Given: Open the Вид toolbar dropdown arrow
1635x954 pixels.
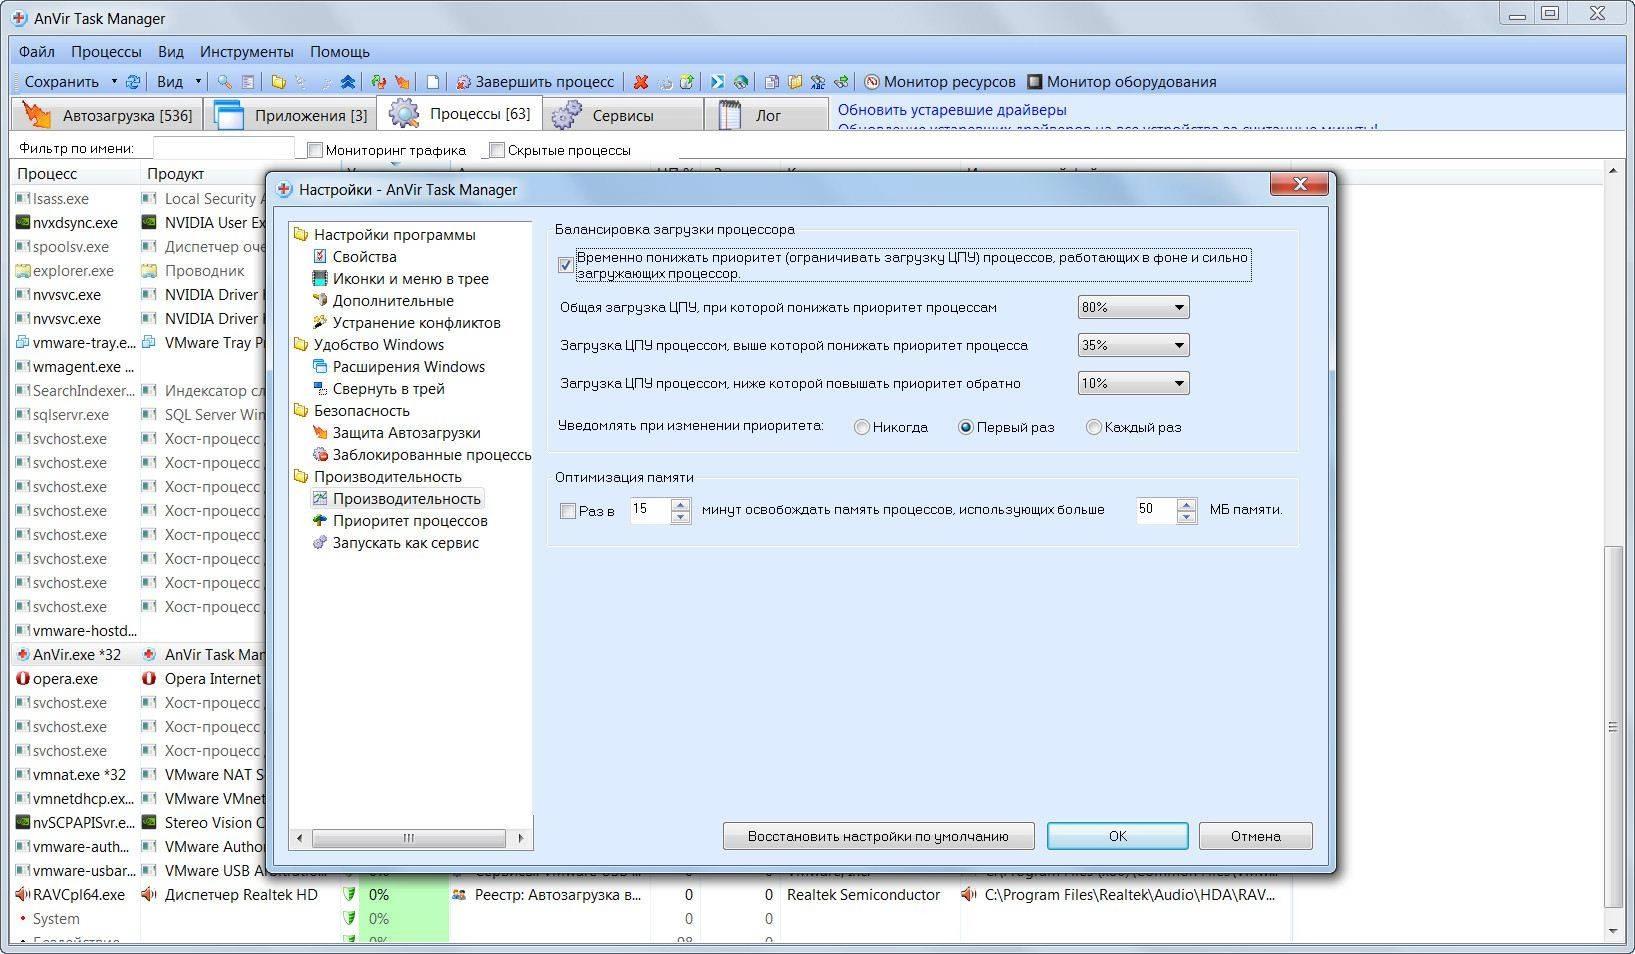Looking at the screenshot, I should [198, 82].
